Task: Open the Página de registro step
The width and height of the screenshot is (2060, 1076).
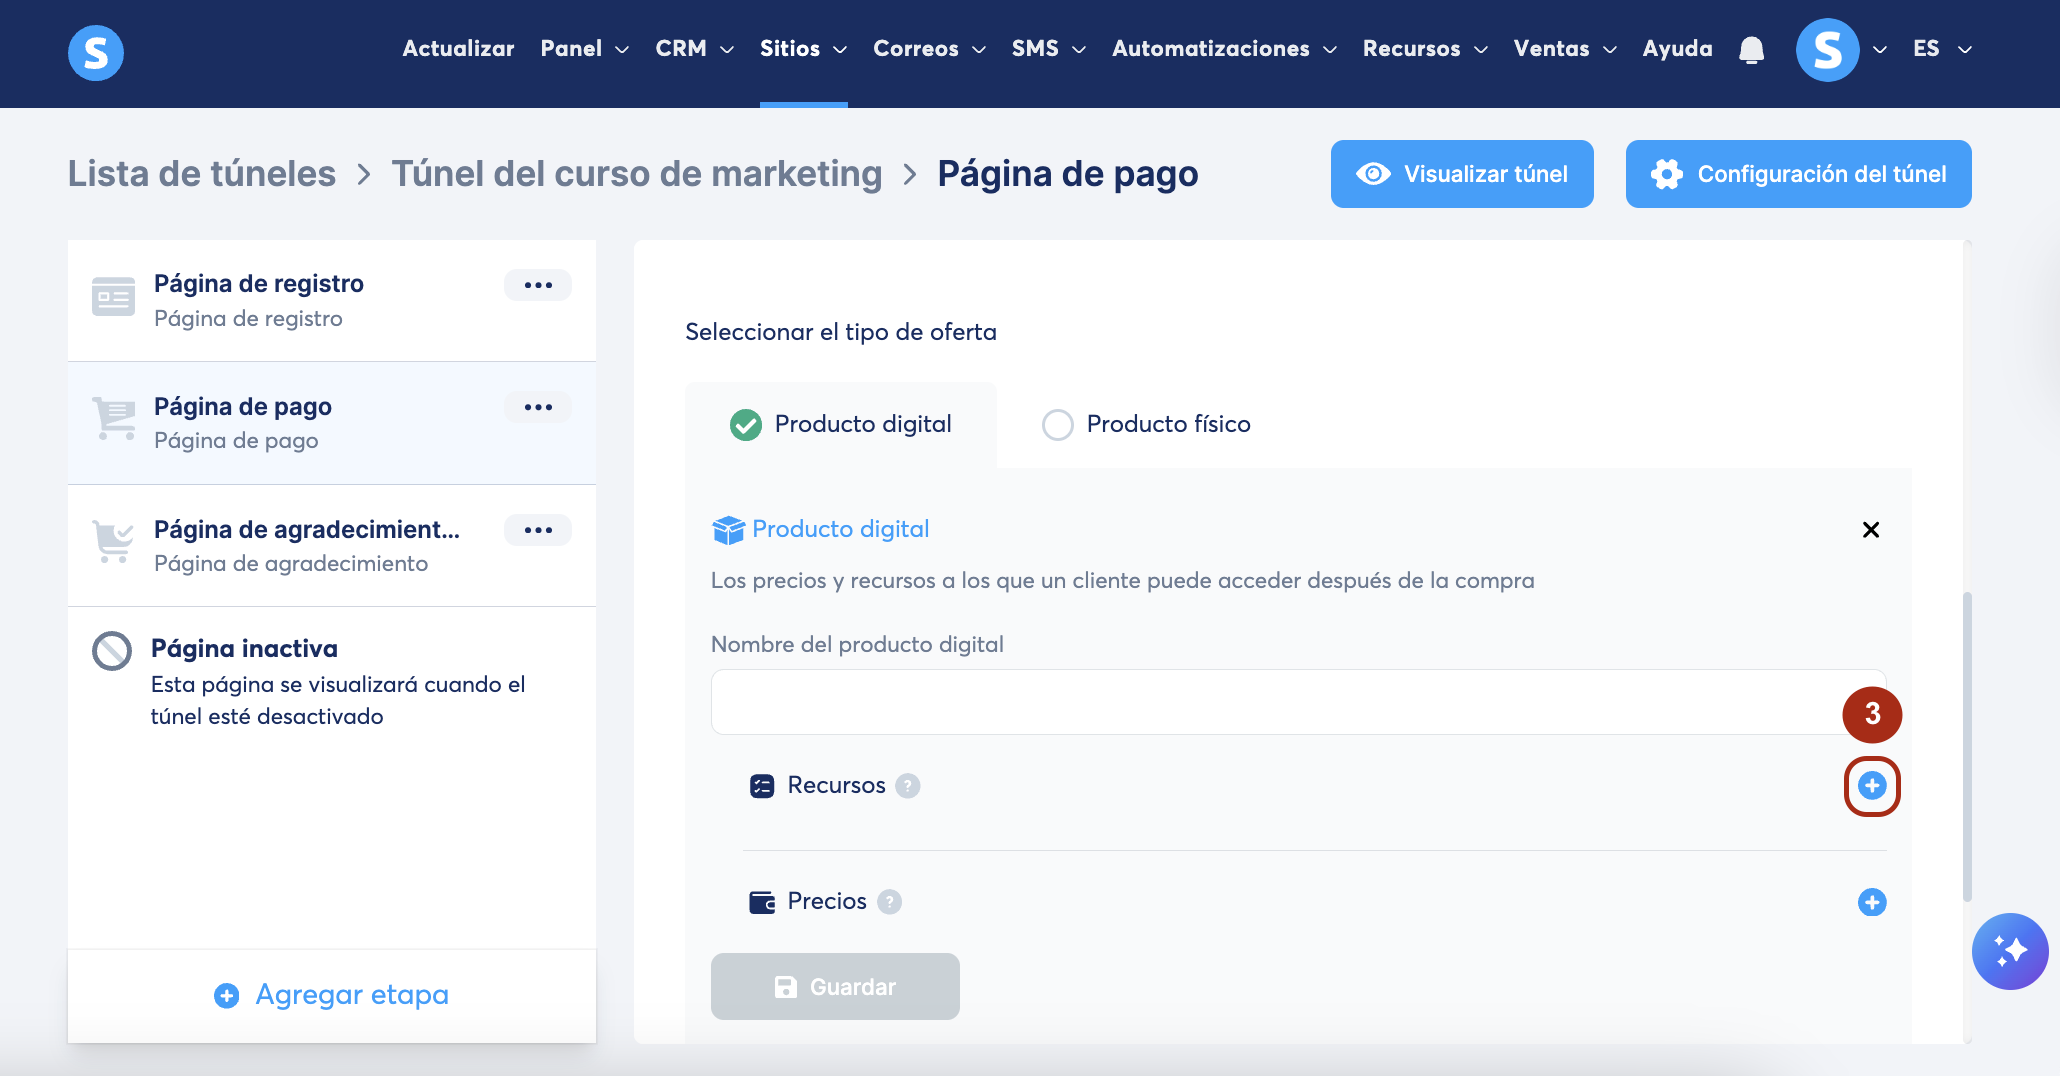Action: (x=332, y=300)
